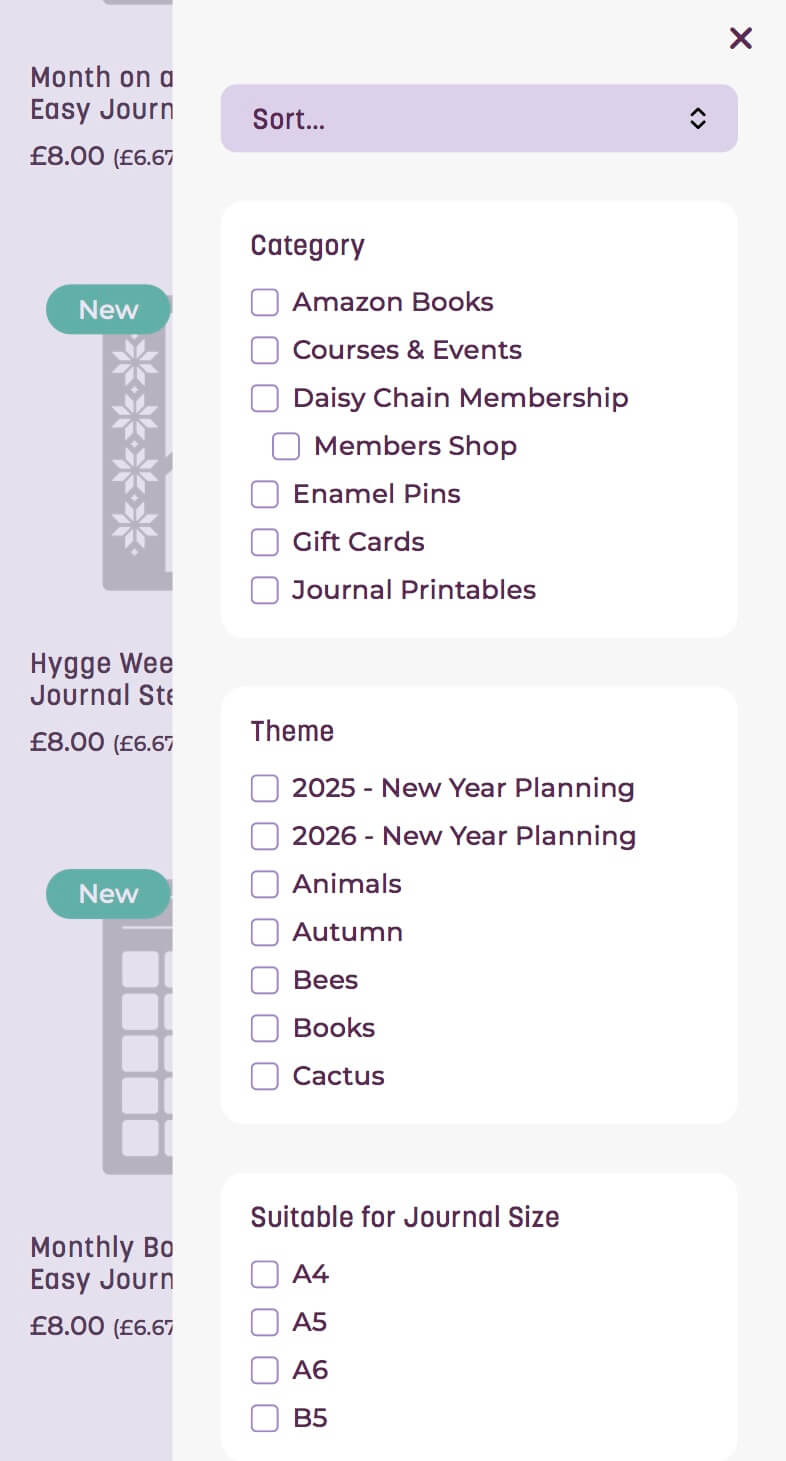Check the Gift Cards option
The image size is (786, 1461).
pos(265,542)
